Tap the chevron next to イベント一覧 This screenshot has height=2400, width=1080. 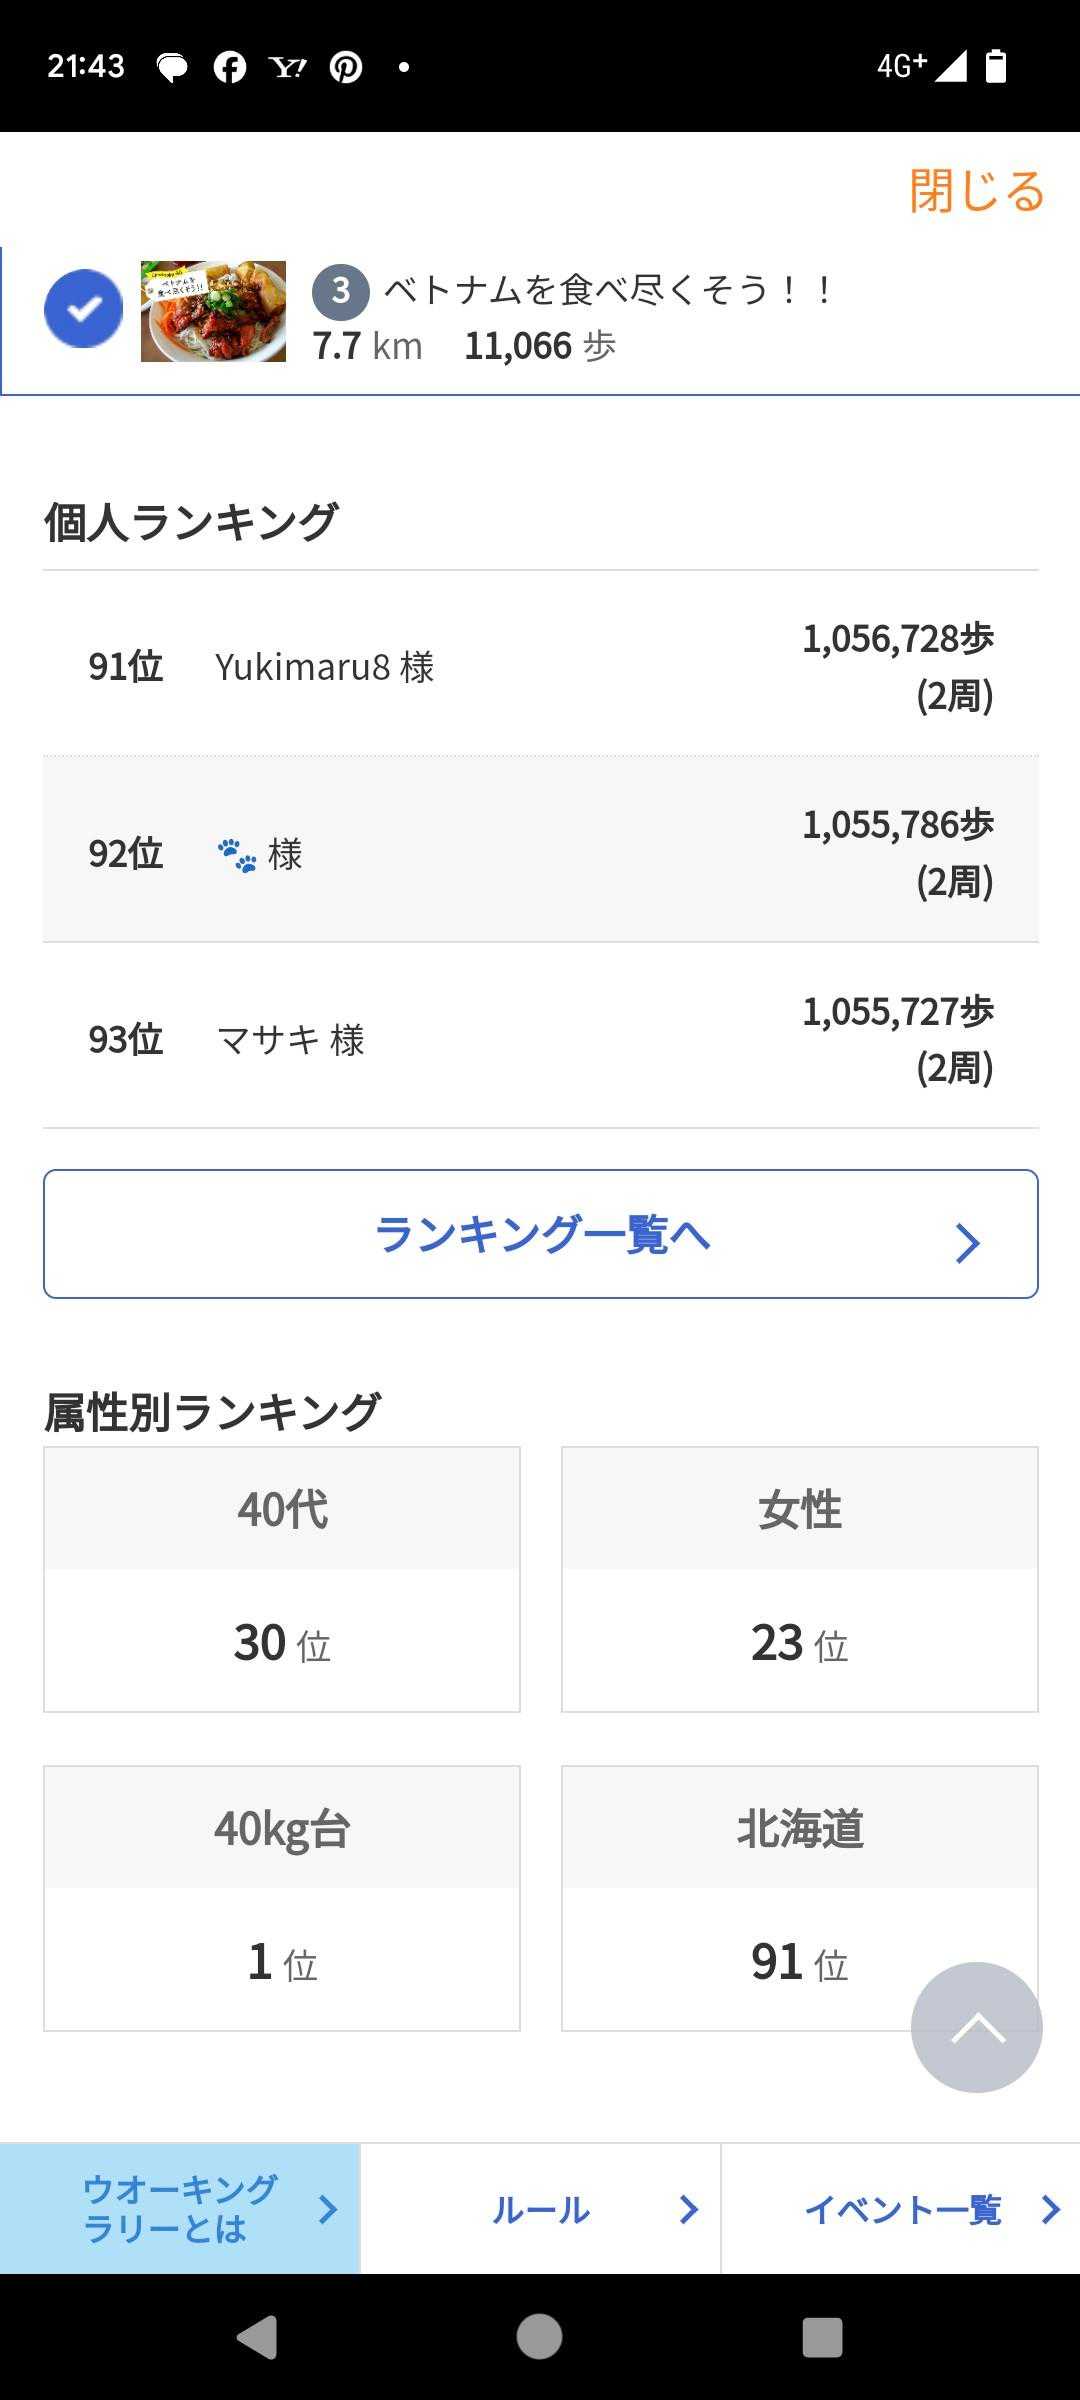[1050, 2209]
